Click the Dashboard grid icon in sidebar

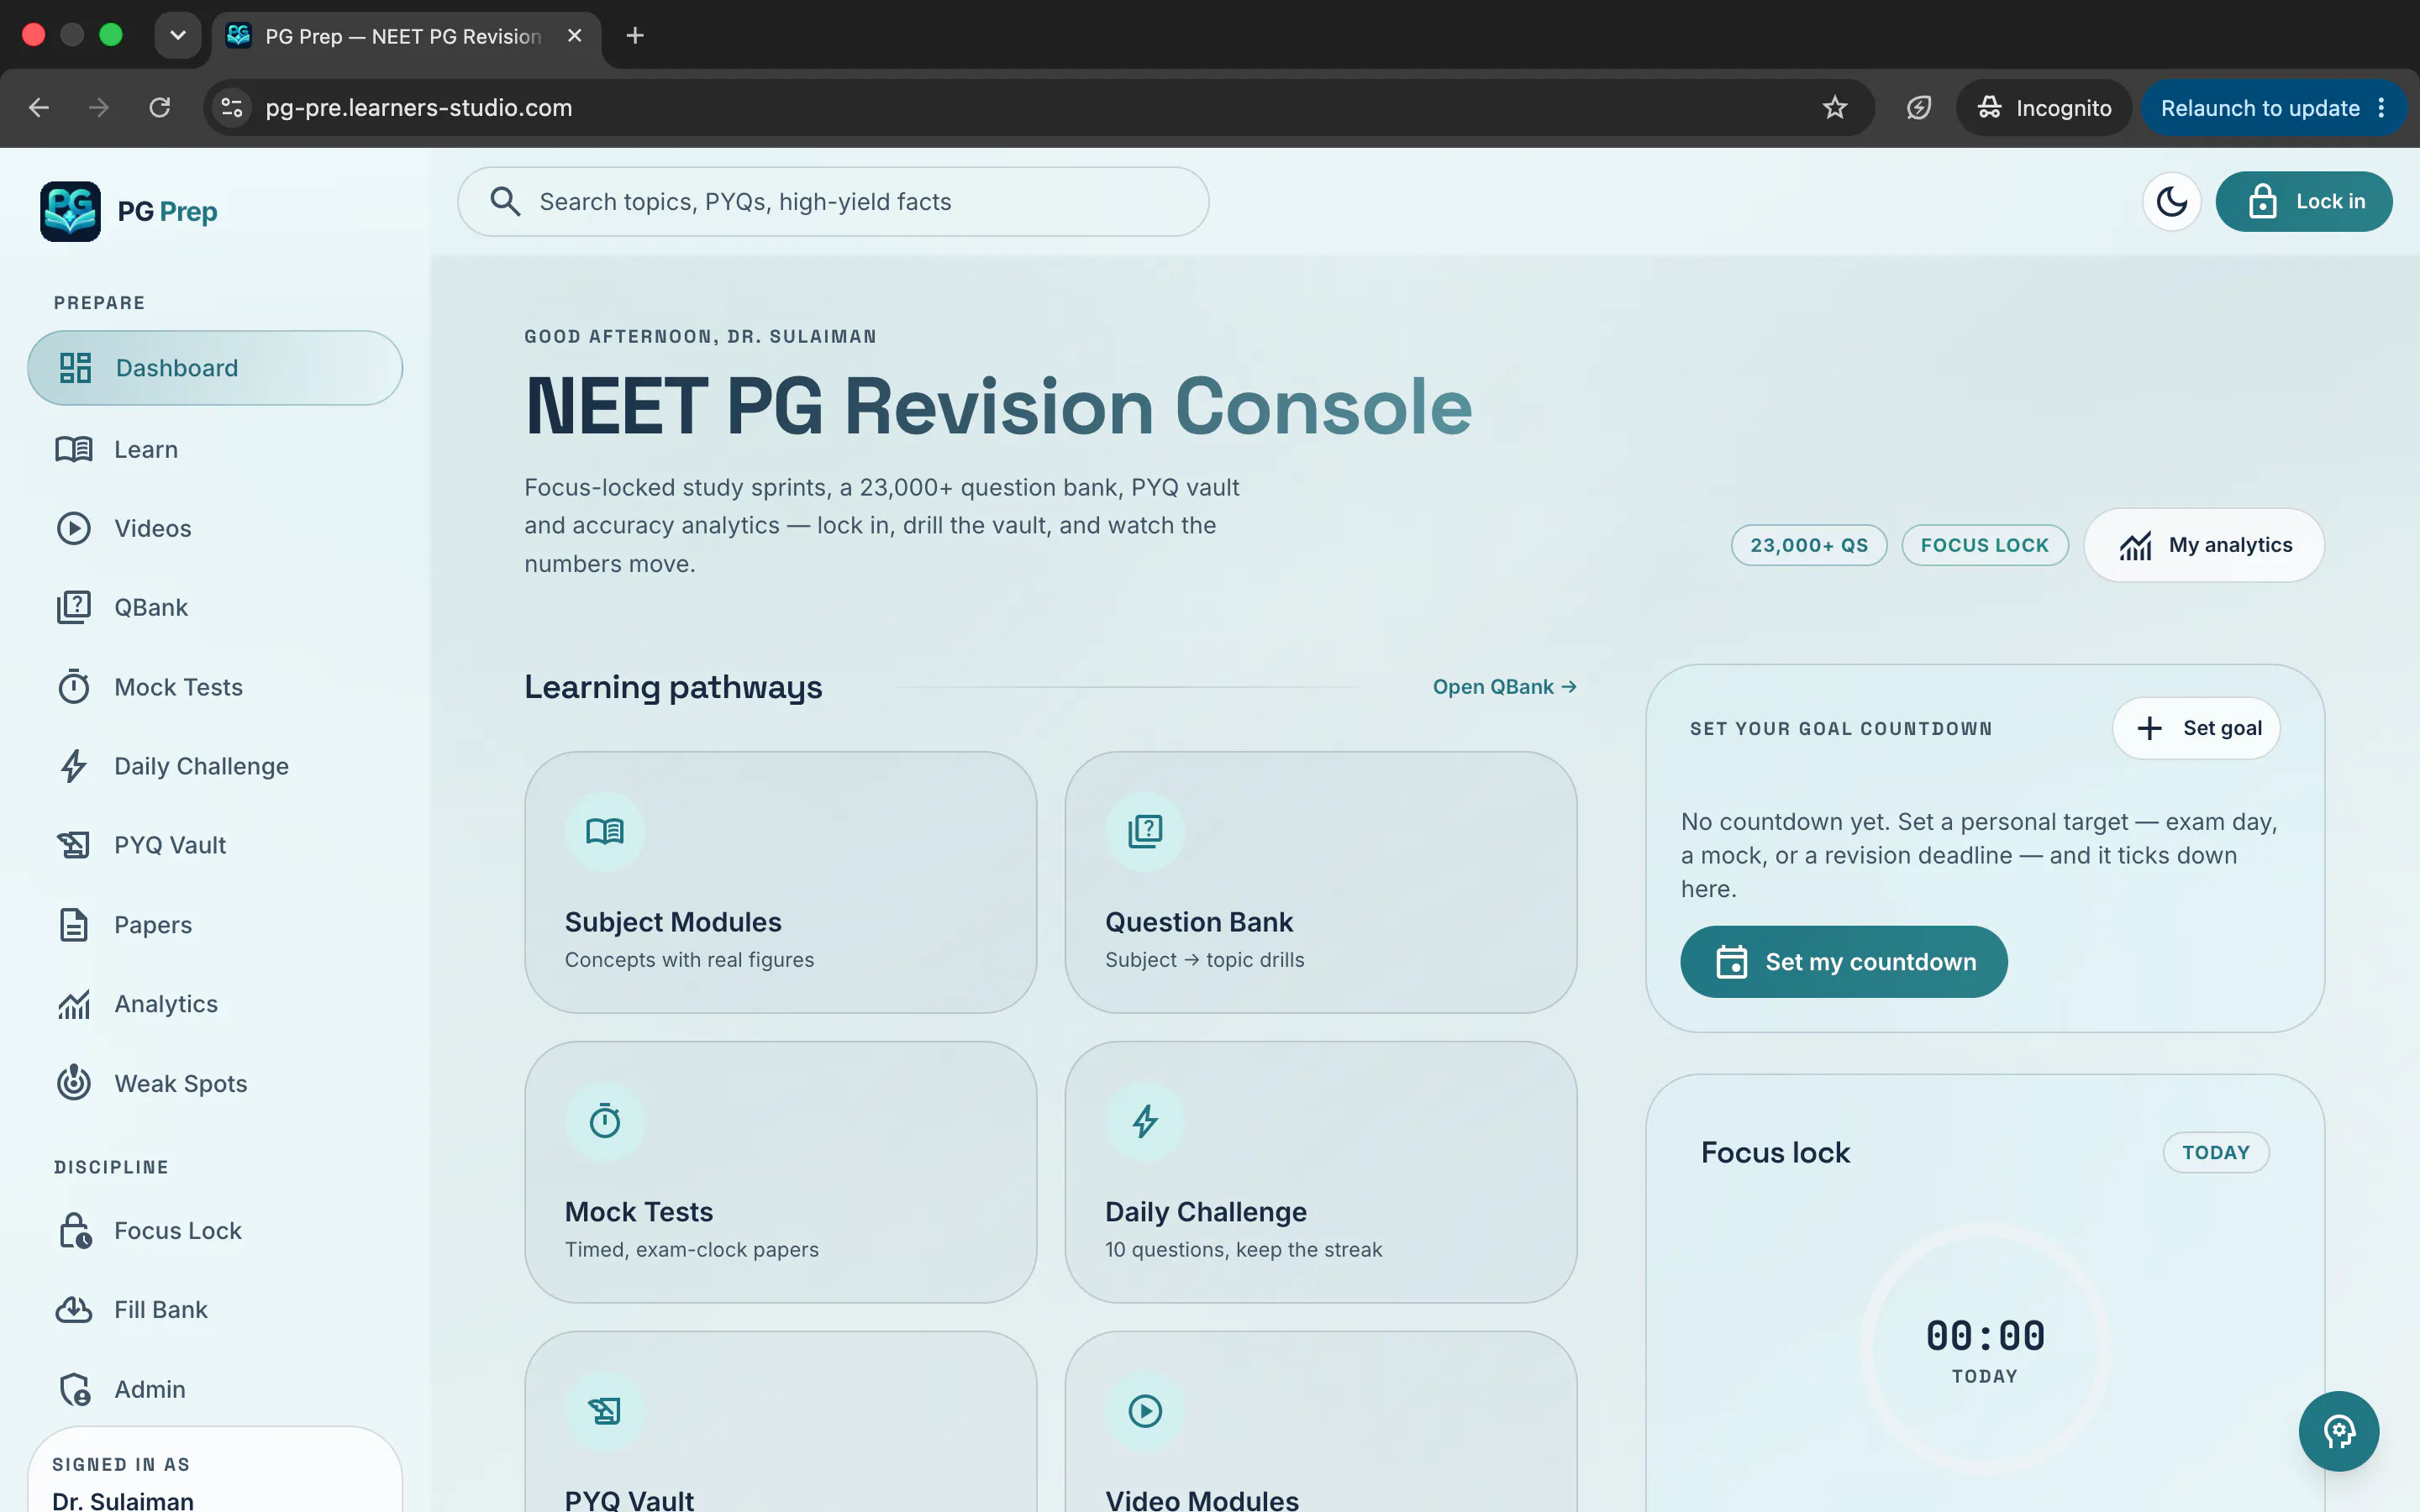click(x=75, y=368)
